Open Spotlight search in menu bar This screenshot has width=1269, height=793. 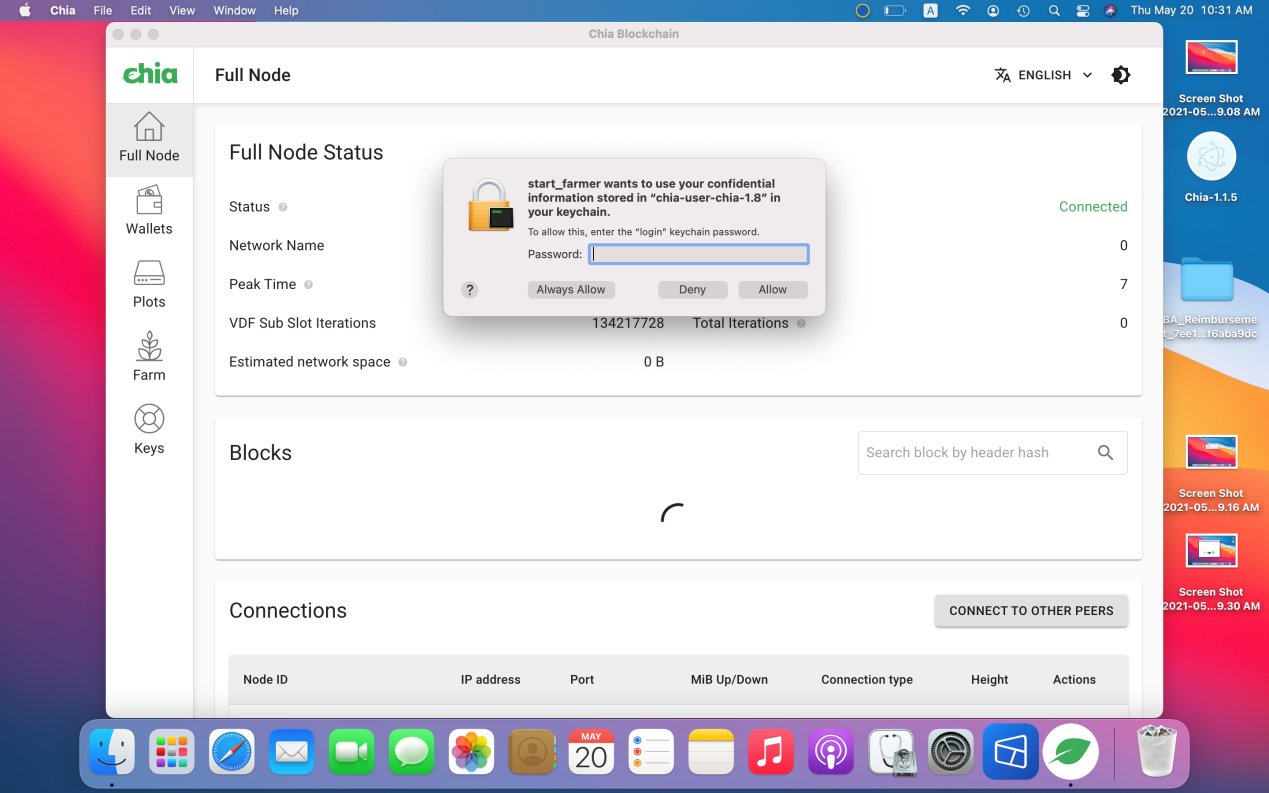click(x=1054, y=10)
